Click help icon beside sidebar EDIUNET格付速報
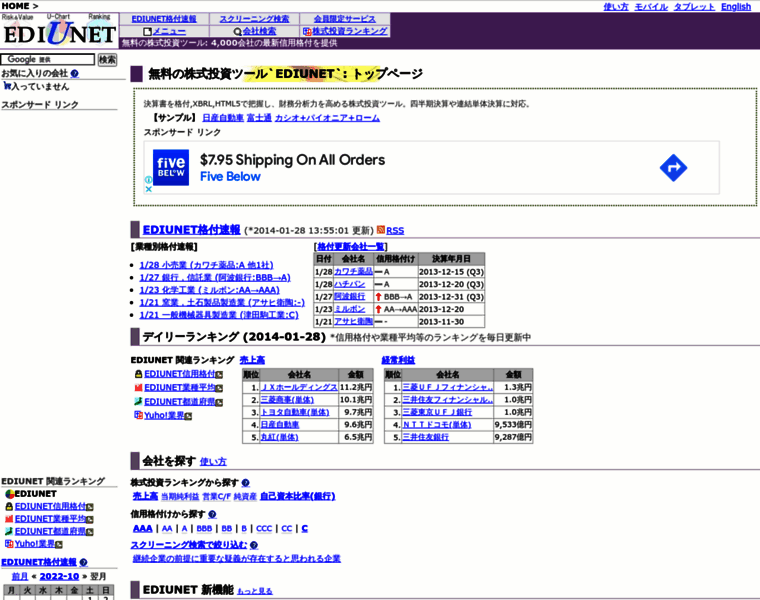Screen dimensions: 760x600 [83, 562]
